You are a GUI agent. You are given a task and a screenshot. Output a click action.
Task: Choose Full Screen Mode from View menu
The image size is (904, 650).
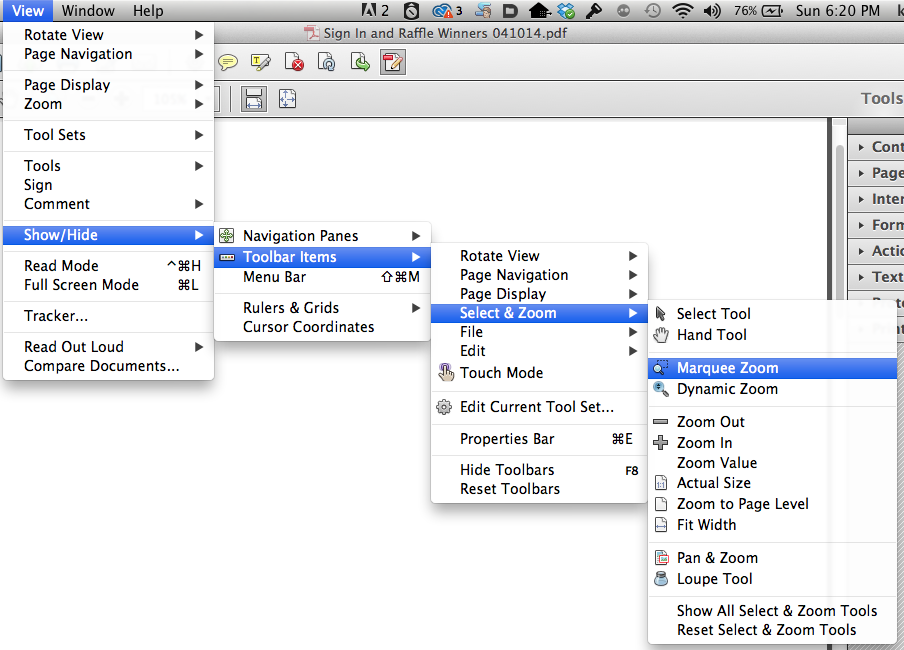[x=108, y=284]
